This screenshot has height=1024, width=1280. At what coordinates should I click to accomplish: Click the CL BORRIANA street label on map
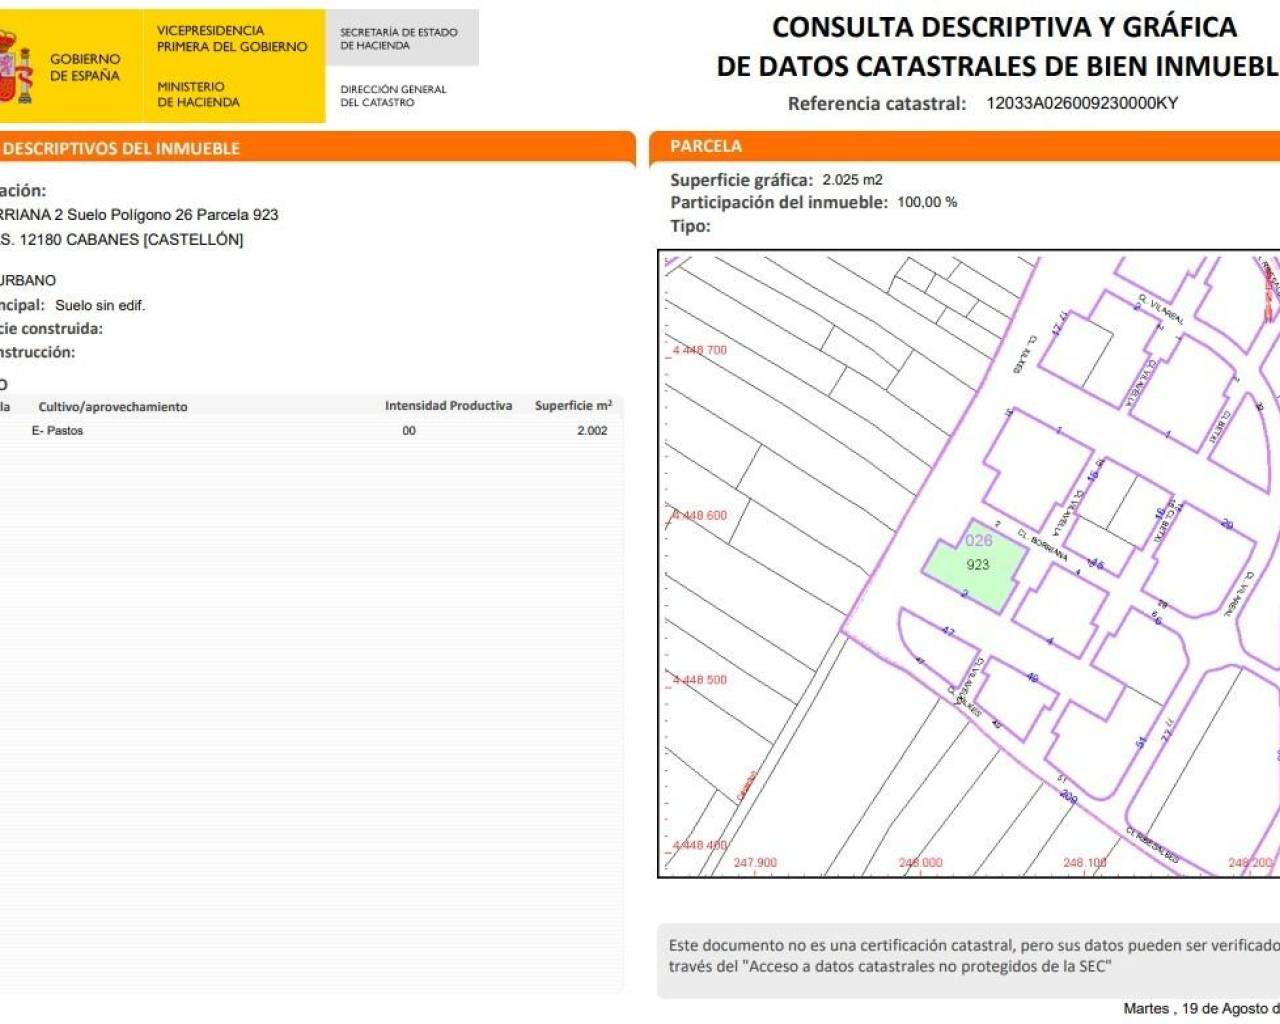tap(1042, 546)
